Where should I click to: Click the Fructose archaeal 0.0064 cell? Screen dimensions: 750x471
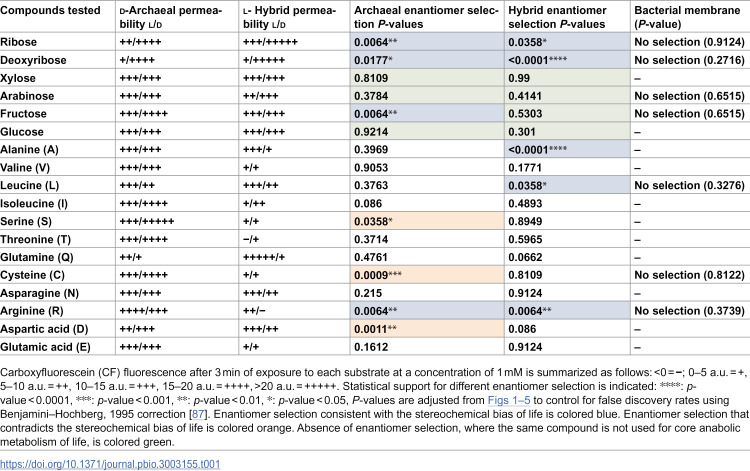coord(427,114)
